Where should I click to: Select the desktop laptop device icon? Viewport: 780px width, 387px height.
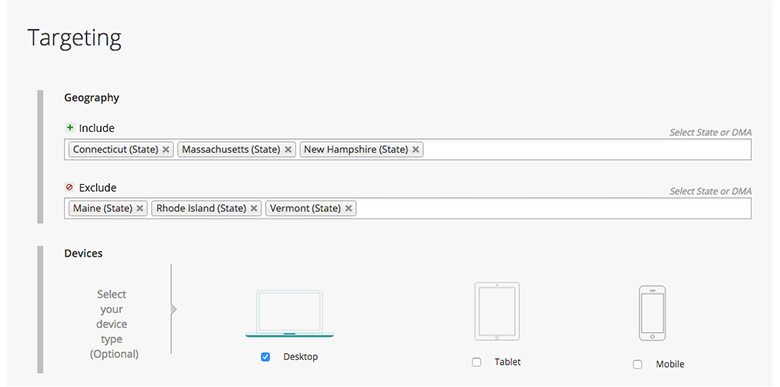(290, 314)
